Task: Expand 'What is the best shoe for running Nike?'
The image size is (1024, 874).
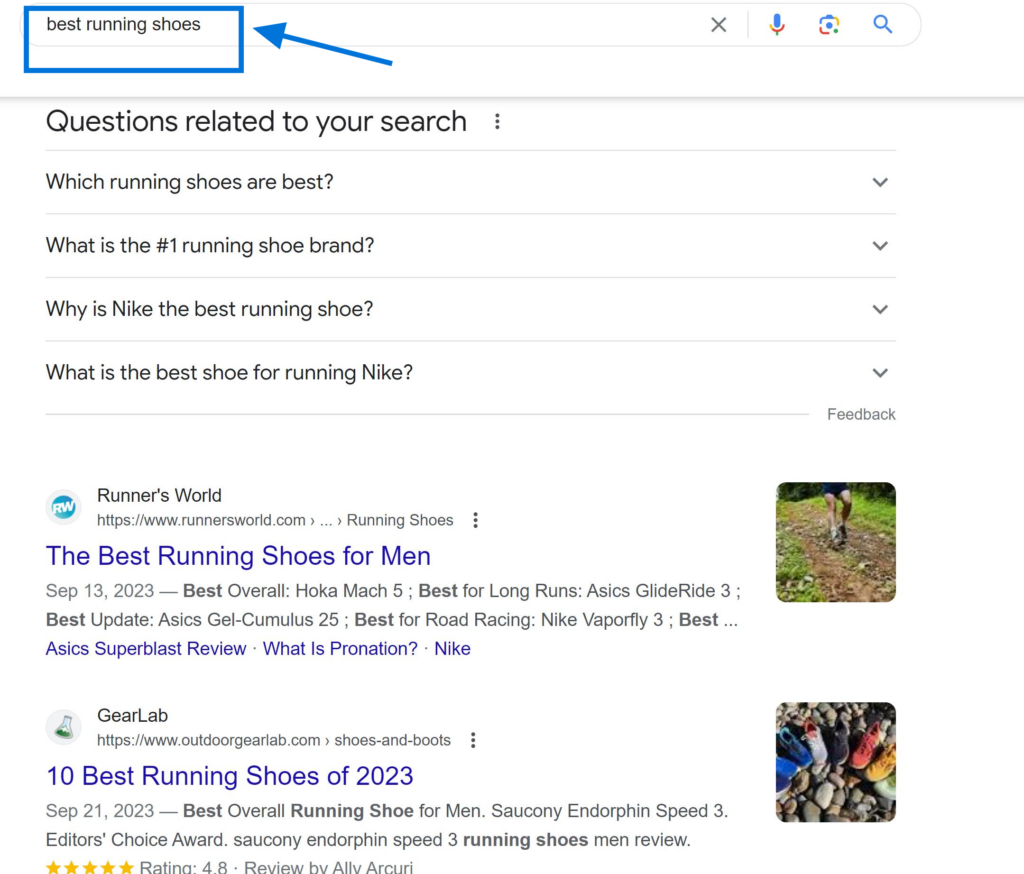Action: coord(880,372)
